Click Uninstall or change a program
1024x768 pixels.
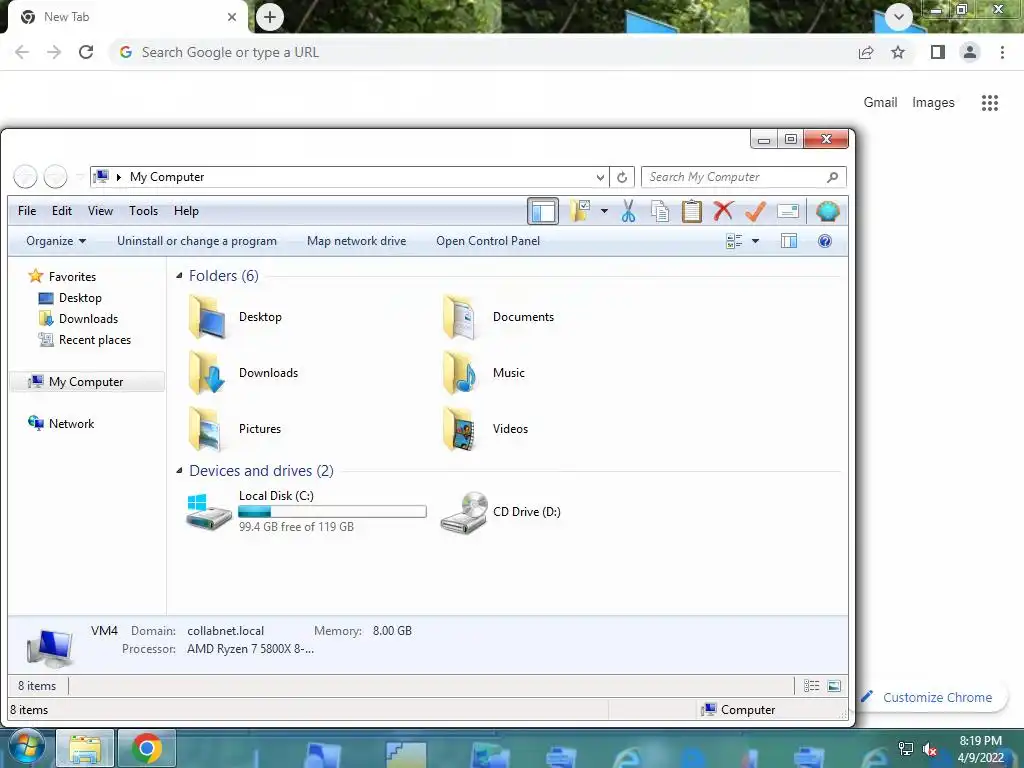[197, 241]
